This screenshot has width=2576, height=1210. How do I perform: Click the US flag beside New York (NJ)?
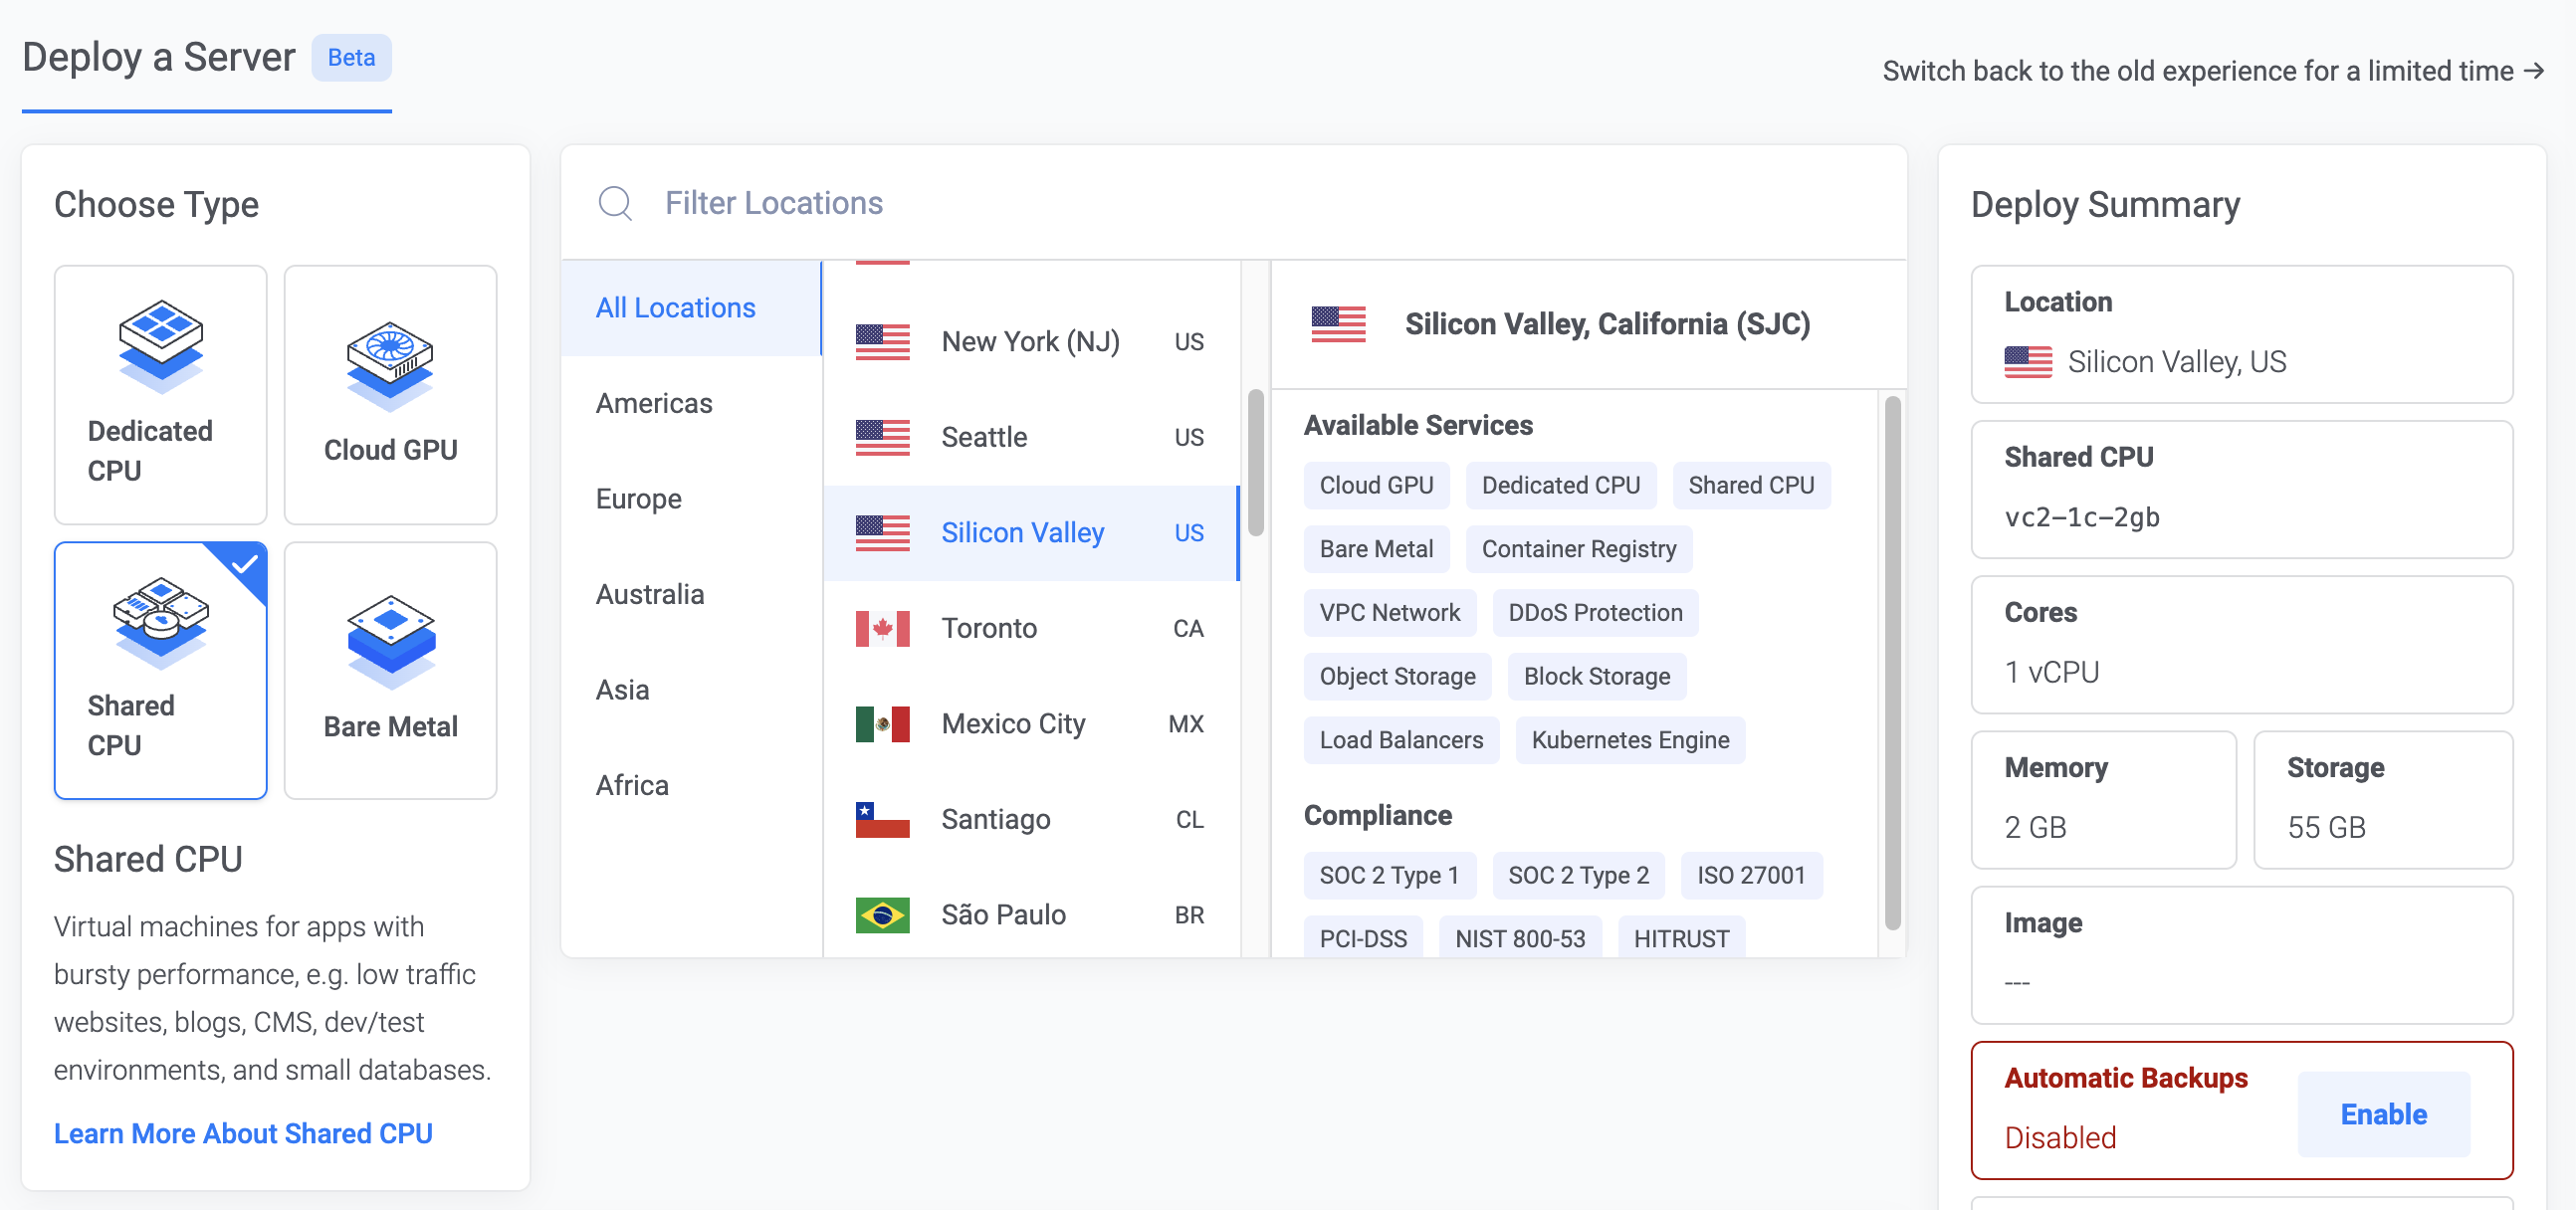tap(882, 342)
